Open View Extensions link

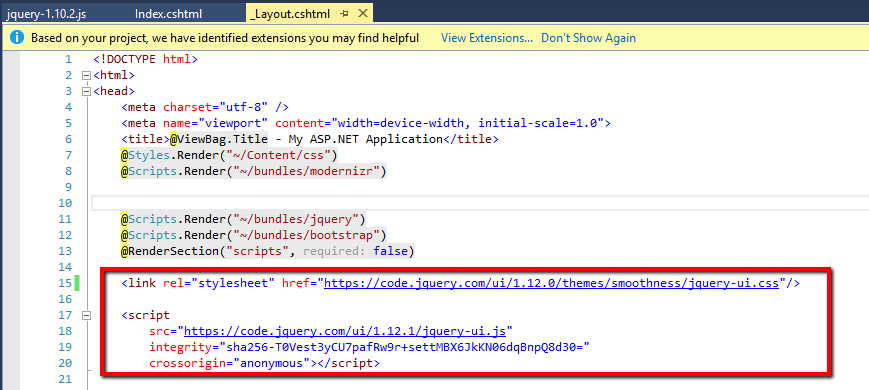(487, 38)
